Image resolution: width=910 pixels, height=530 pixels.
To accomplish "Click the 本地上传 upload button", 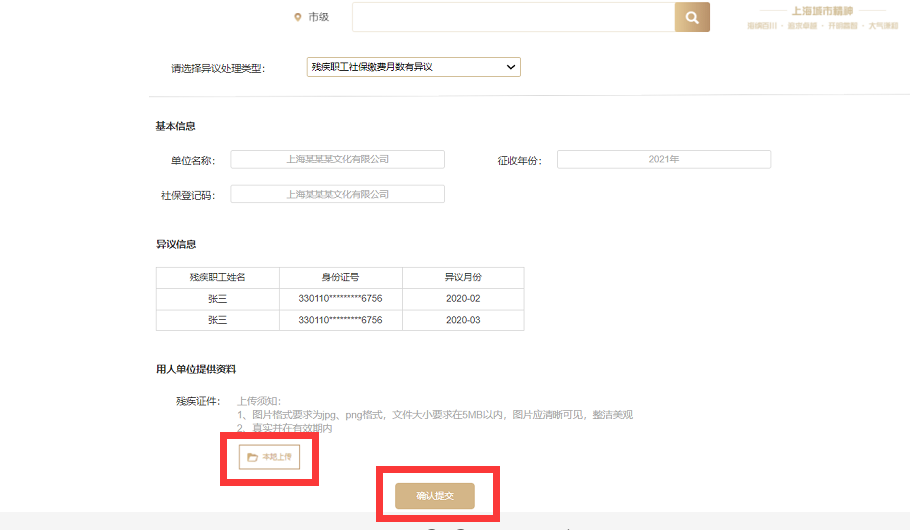I will [269, 457].
